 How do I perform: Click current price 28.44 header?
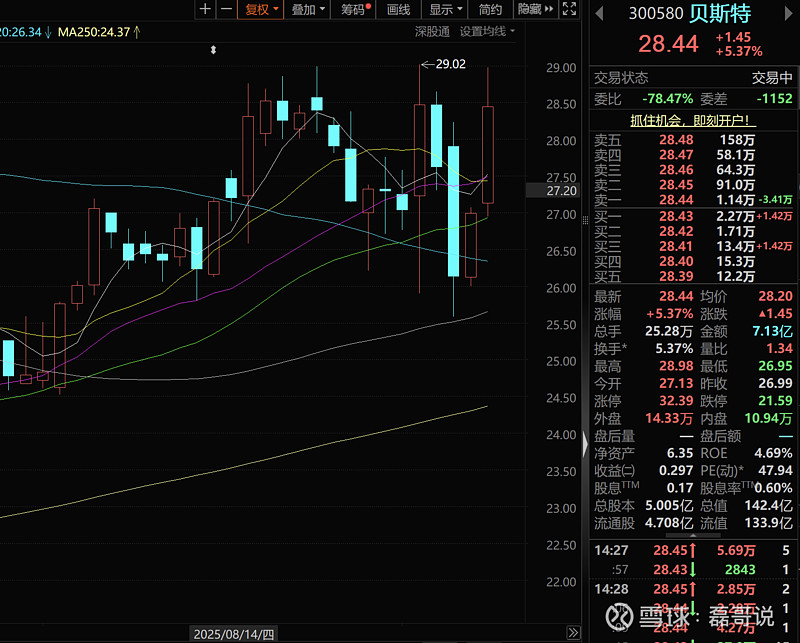pos(668,44)
